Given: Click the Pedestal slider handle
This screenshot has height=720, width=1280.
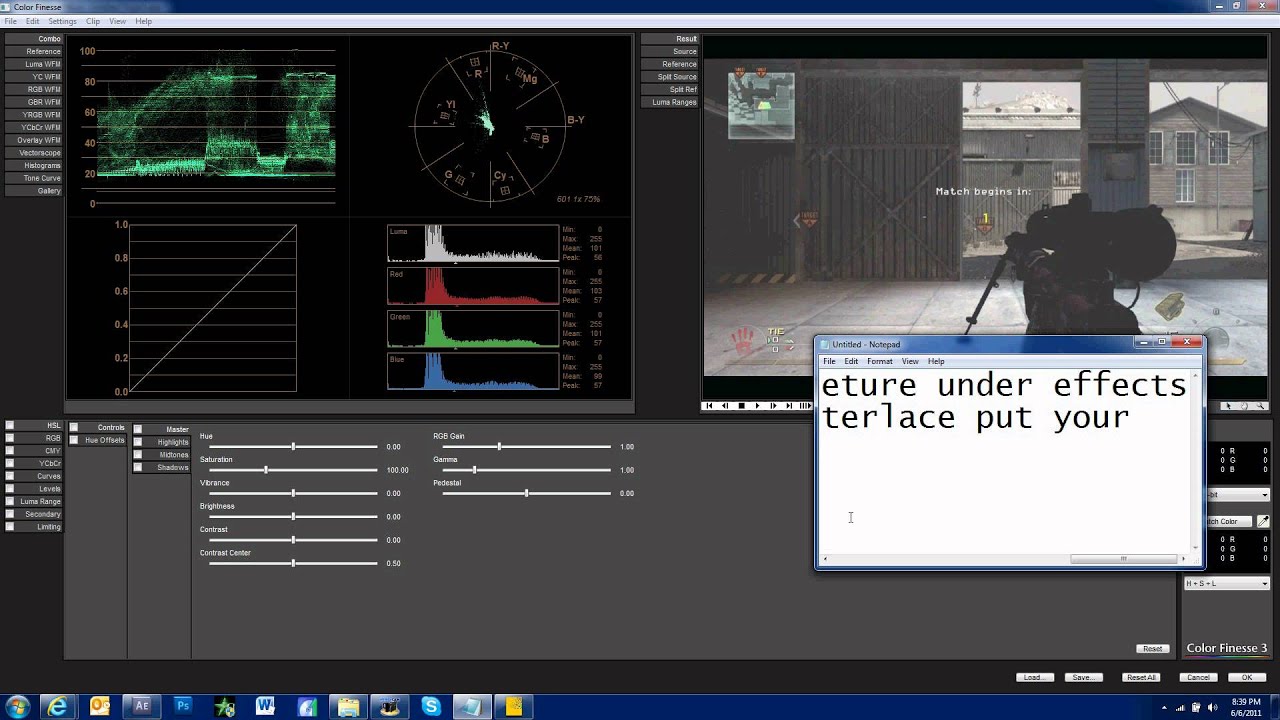Looking at the screenshot, I should [526, 493].
